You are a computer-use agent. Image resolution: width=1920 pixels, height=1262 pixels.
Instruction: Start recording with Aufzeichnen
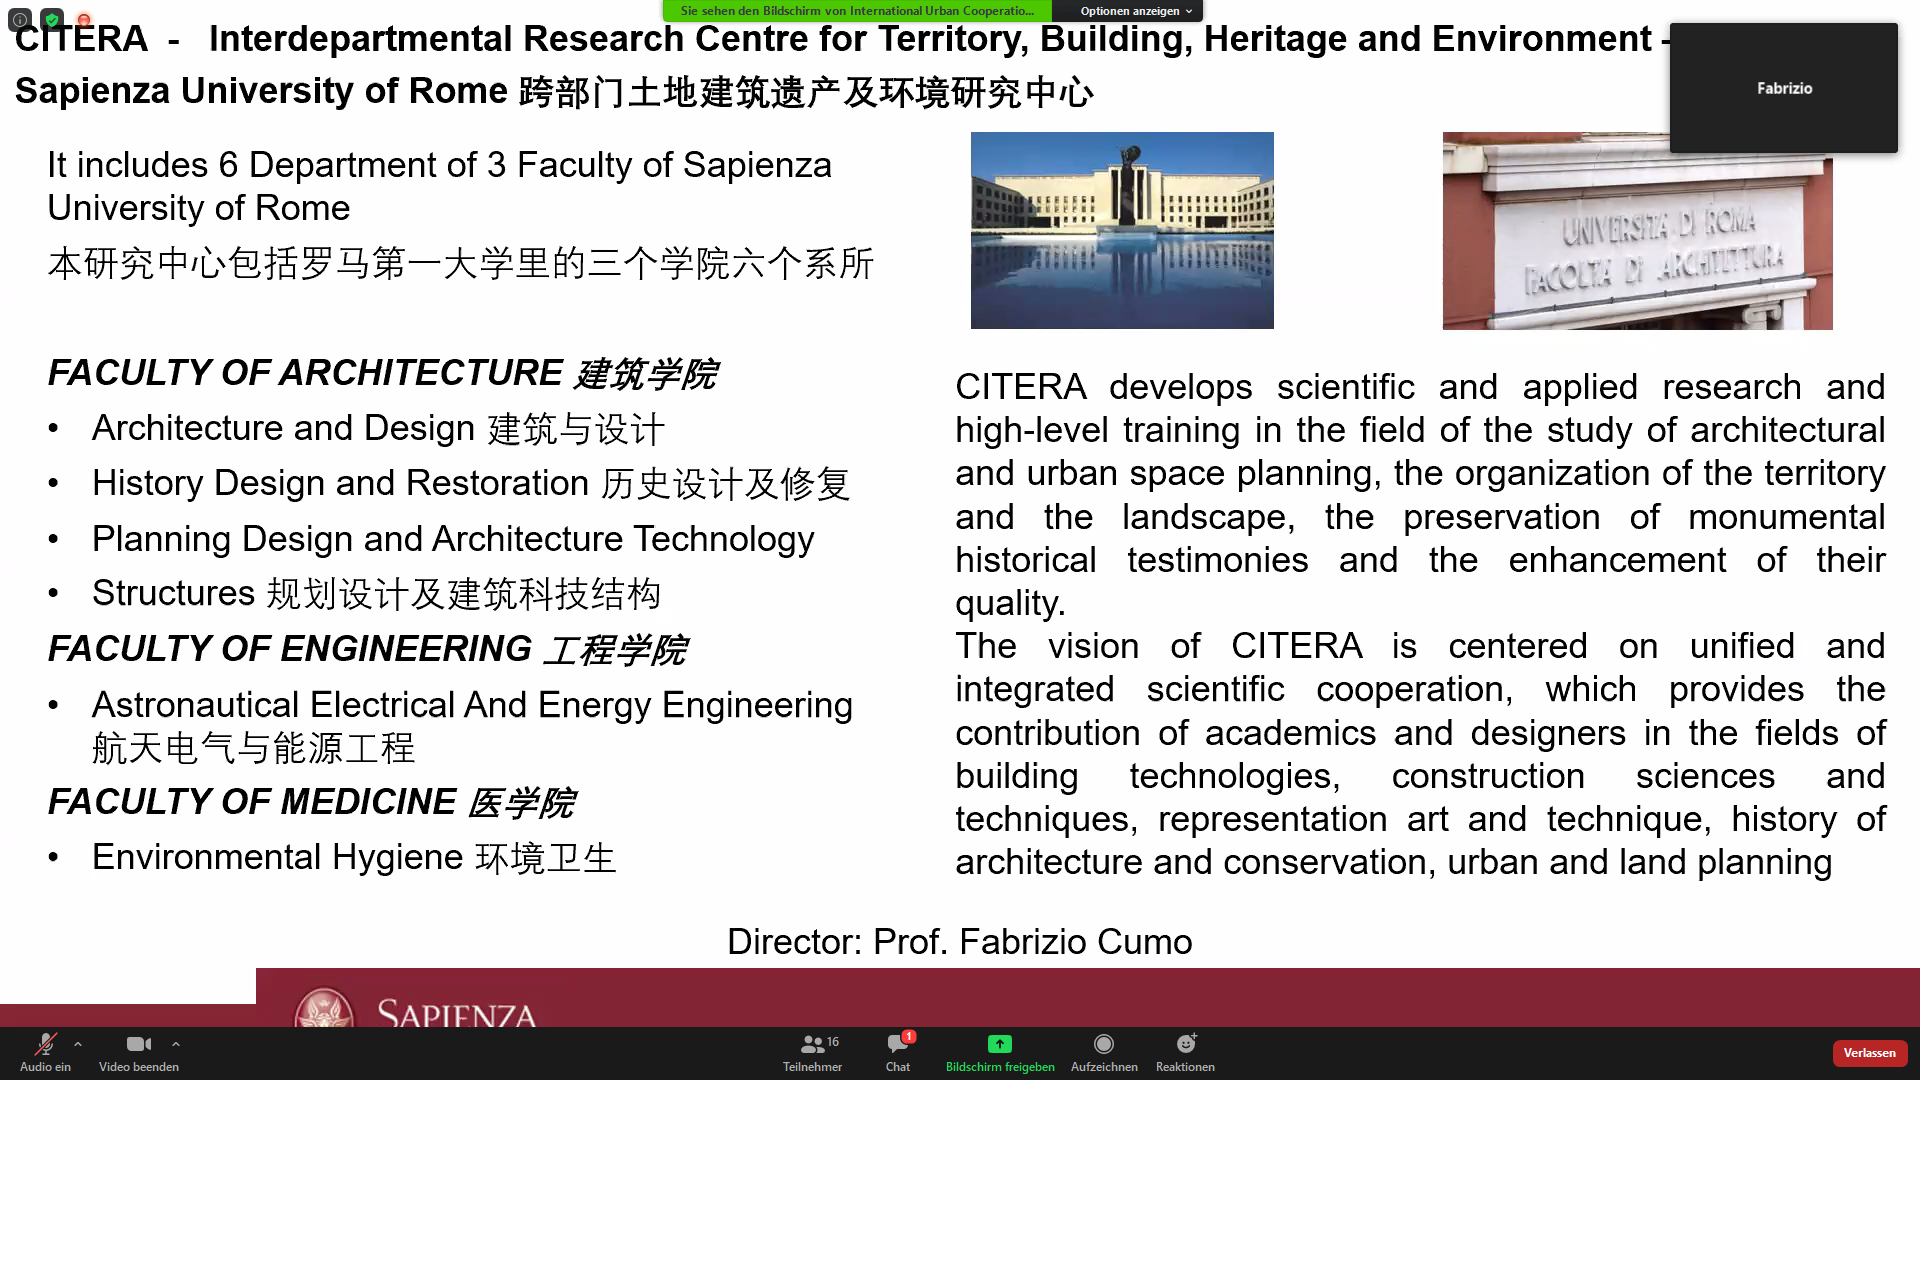pos(1104,1052)
